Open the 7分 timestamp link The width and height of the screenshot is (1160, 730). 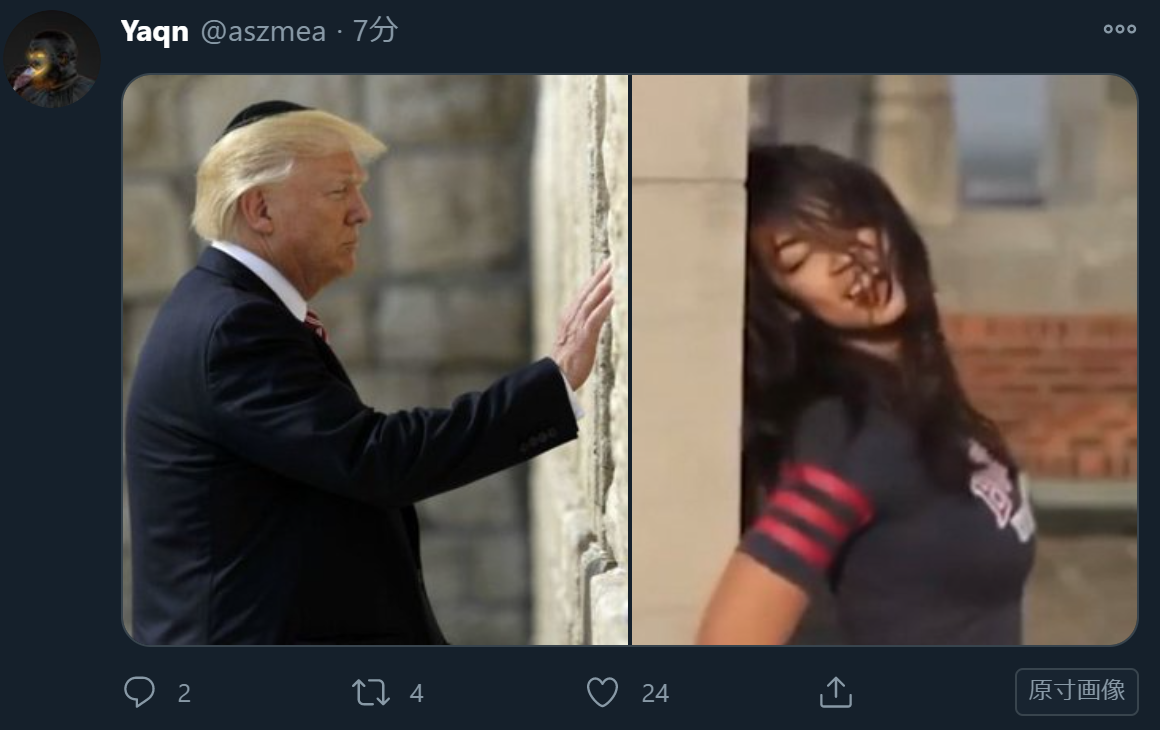tap(375, 30)
